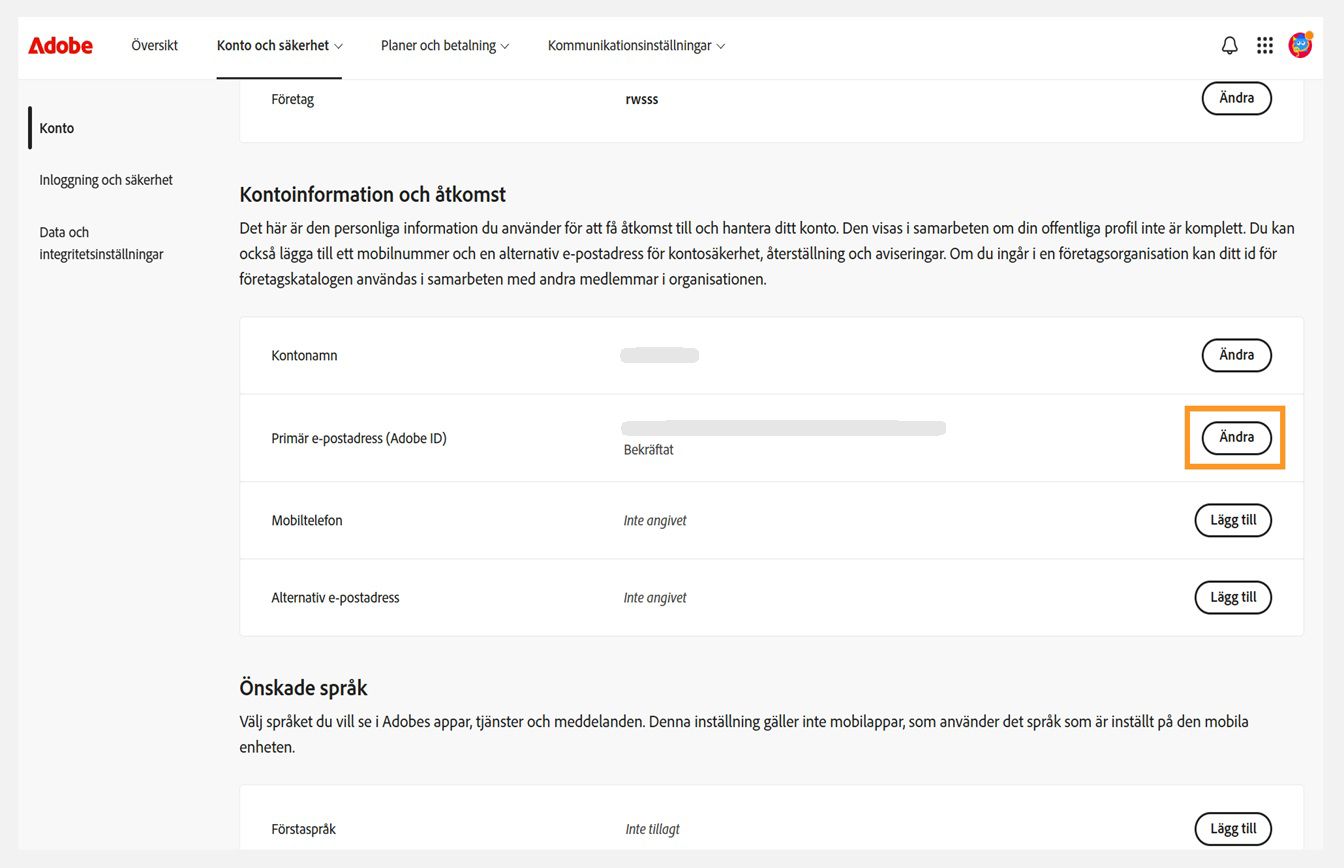The image size is (1344, 868).
Task: Click the blurred primary email address value
Action: [783, 427]
